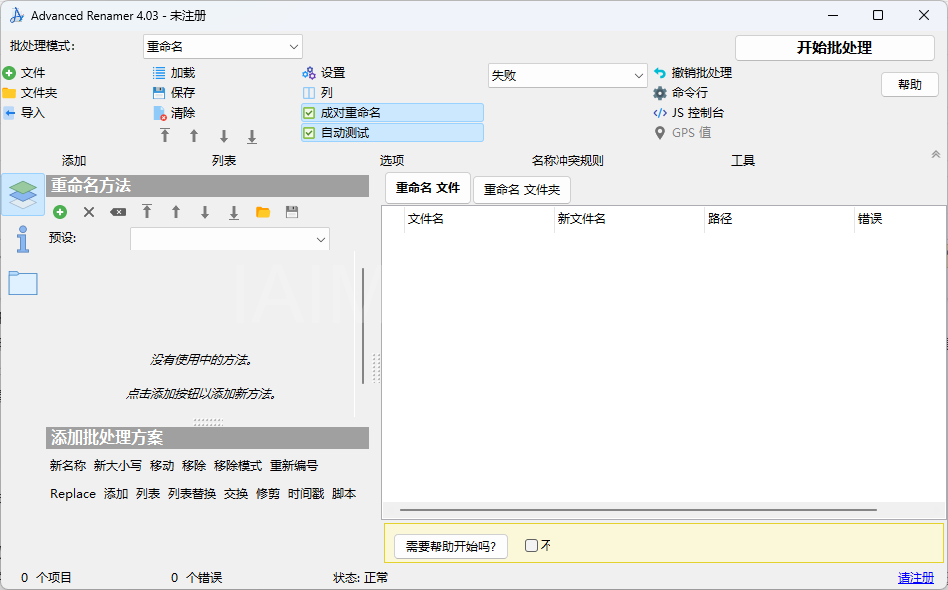Add the 移动 method
The width and height of the screenshot is (948, 590).
point(162,466)
